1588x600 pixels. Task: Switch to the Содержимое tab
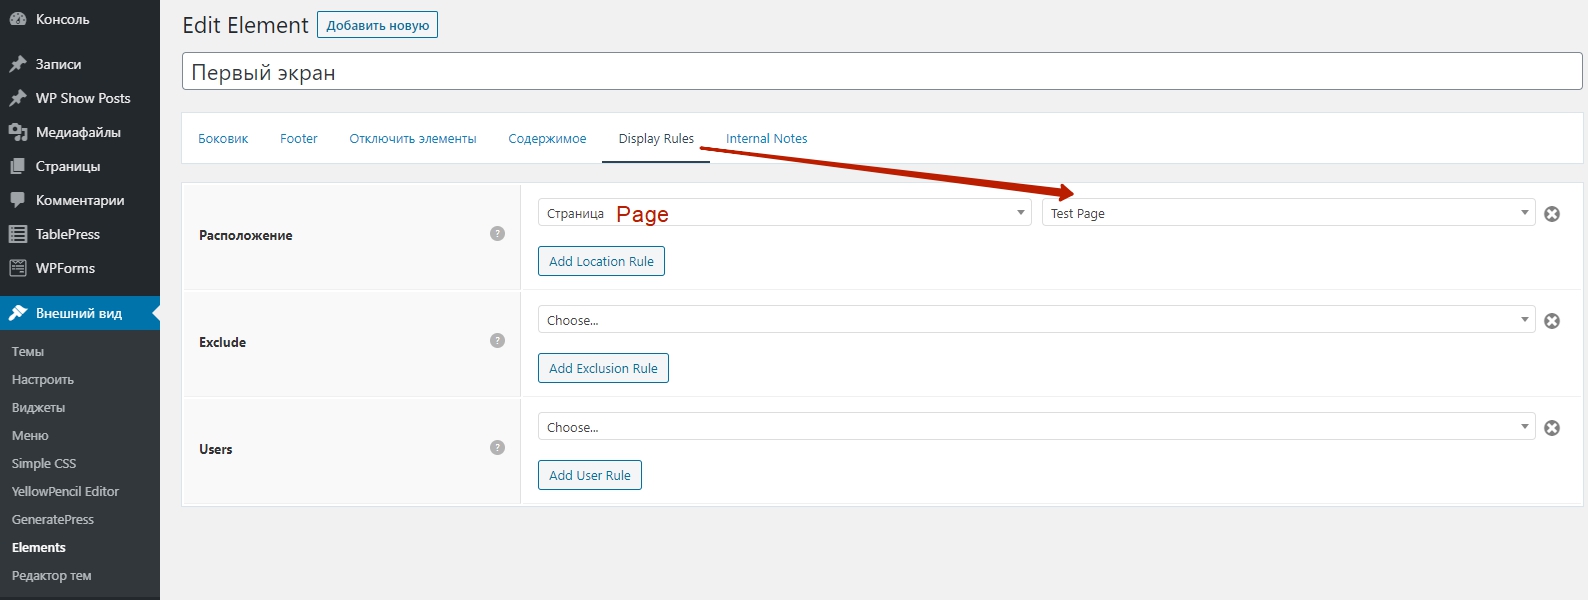[x=547, y=139]
